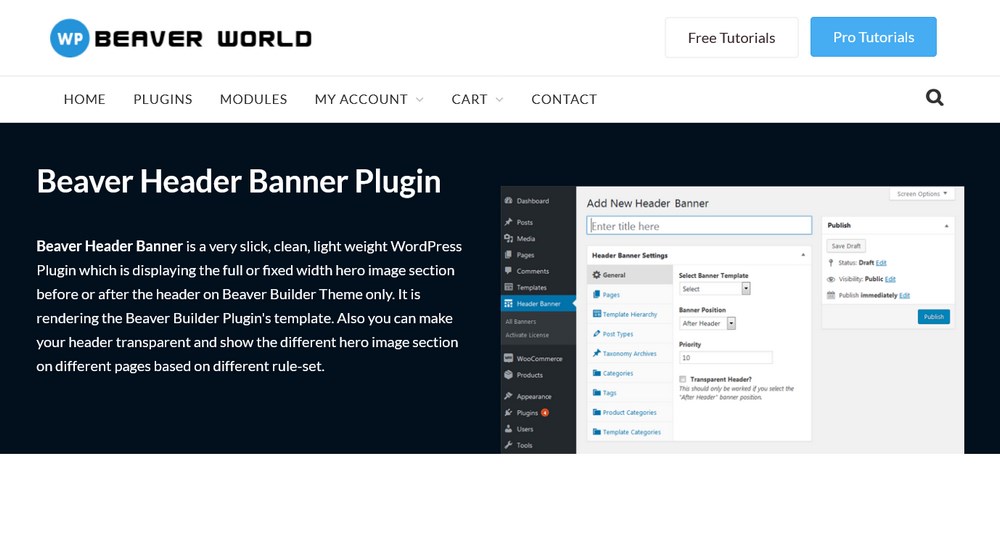Image resolution: width=1000 pixels, height=560 pixels.
Task: Collapse the Publish box with its arrow
Action: tap(946, 226)
